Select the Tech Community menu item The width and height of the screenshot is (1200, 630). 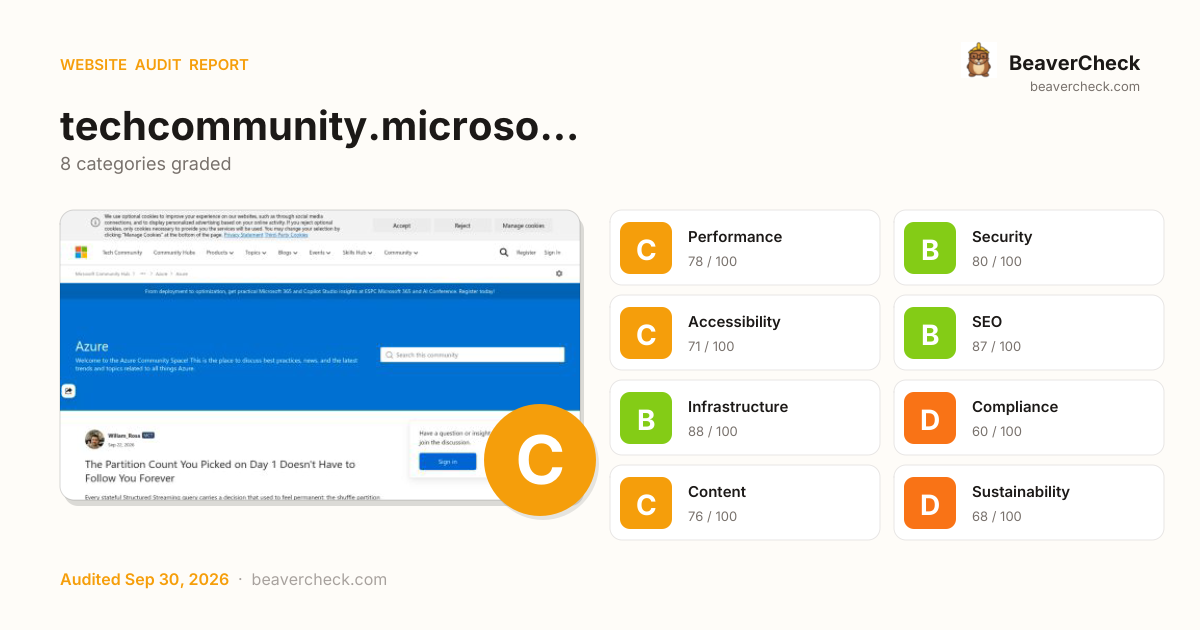click(122, 253)
